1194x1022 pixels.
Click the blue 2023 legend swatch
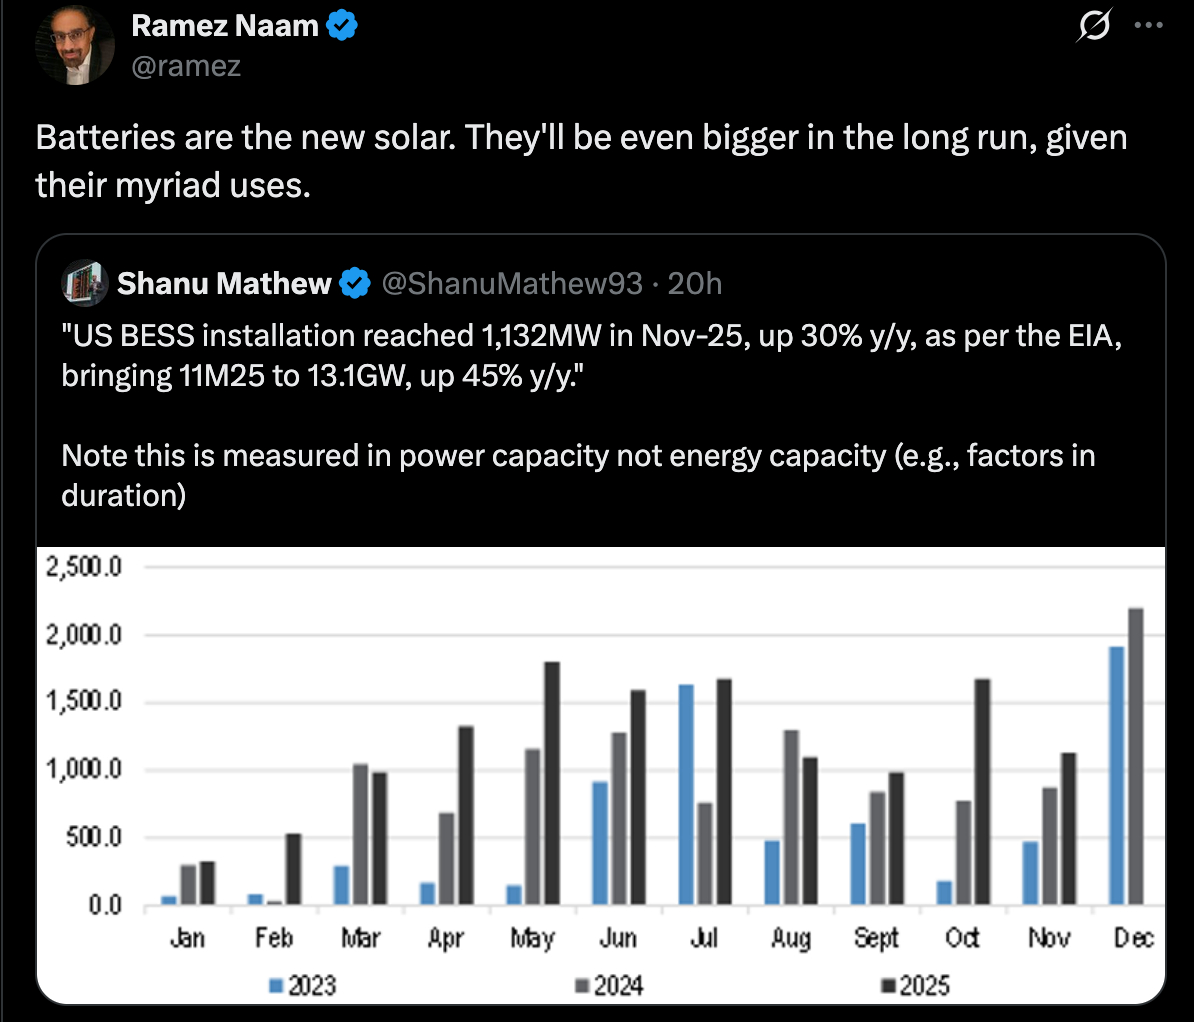point(276,987)
